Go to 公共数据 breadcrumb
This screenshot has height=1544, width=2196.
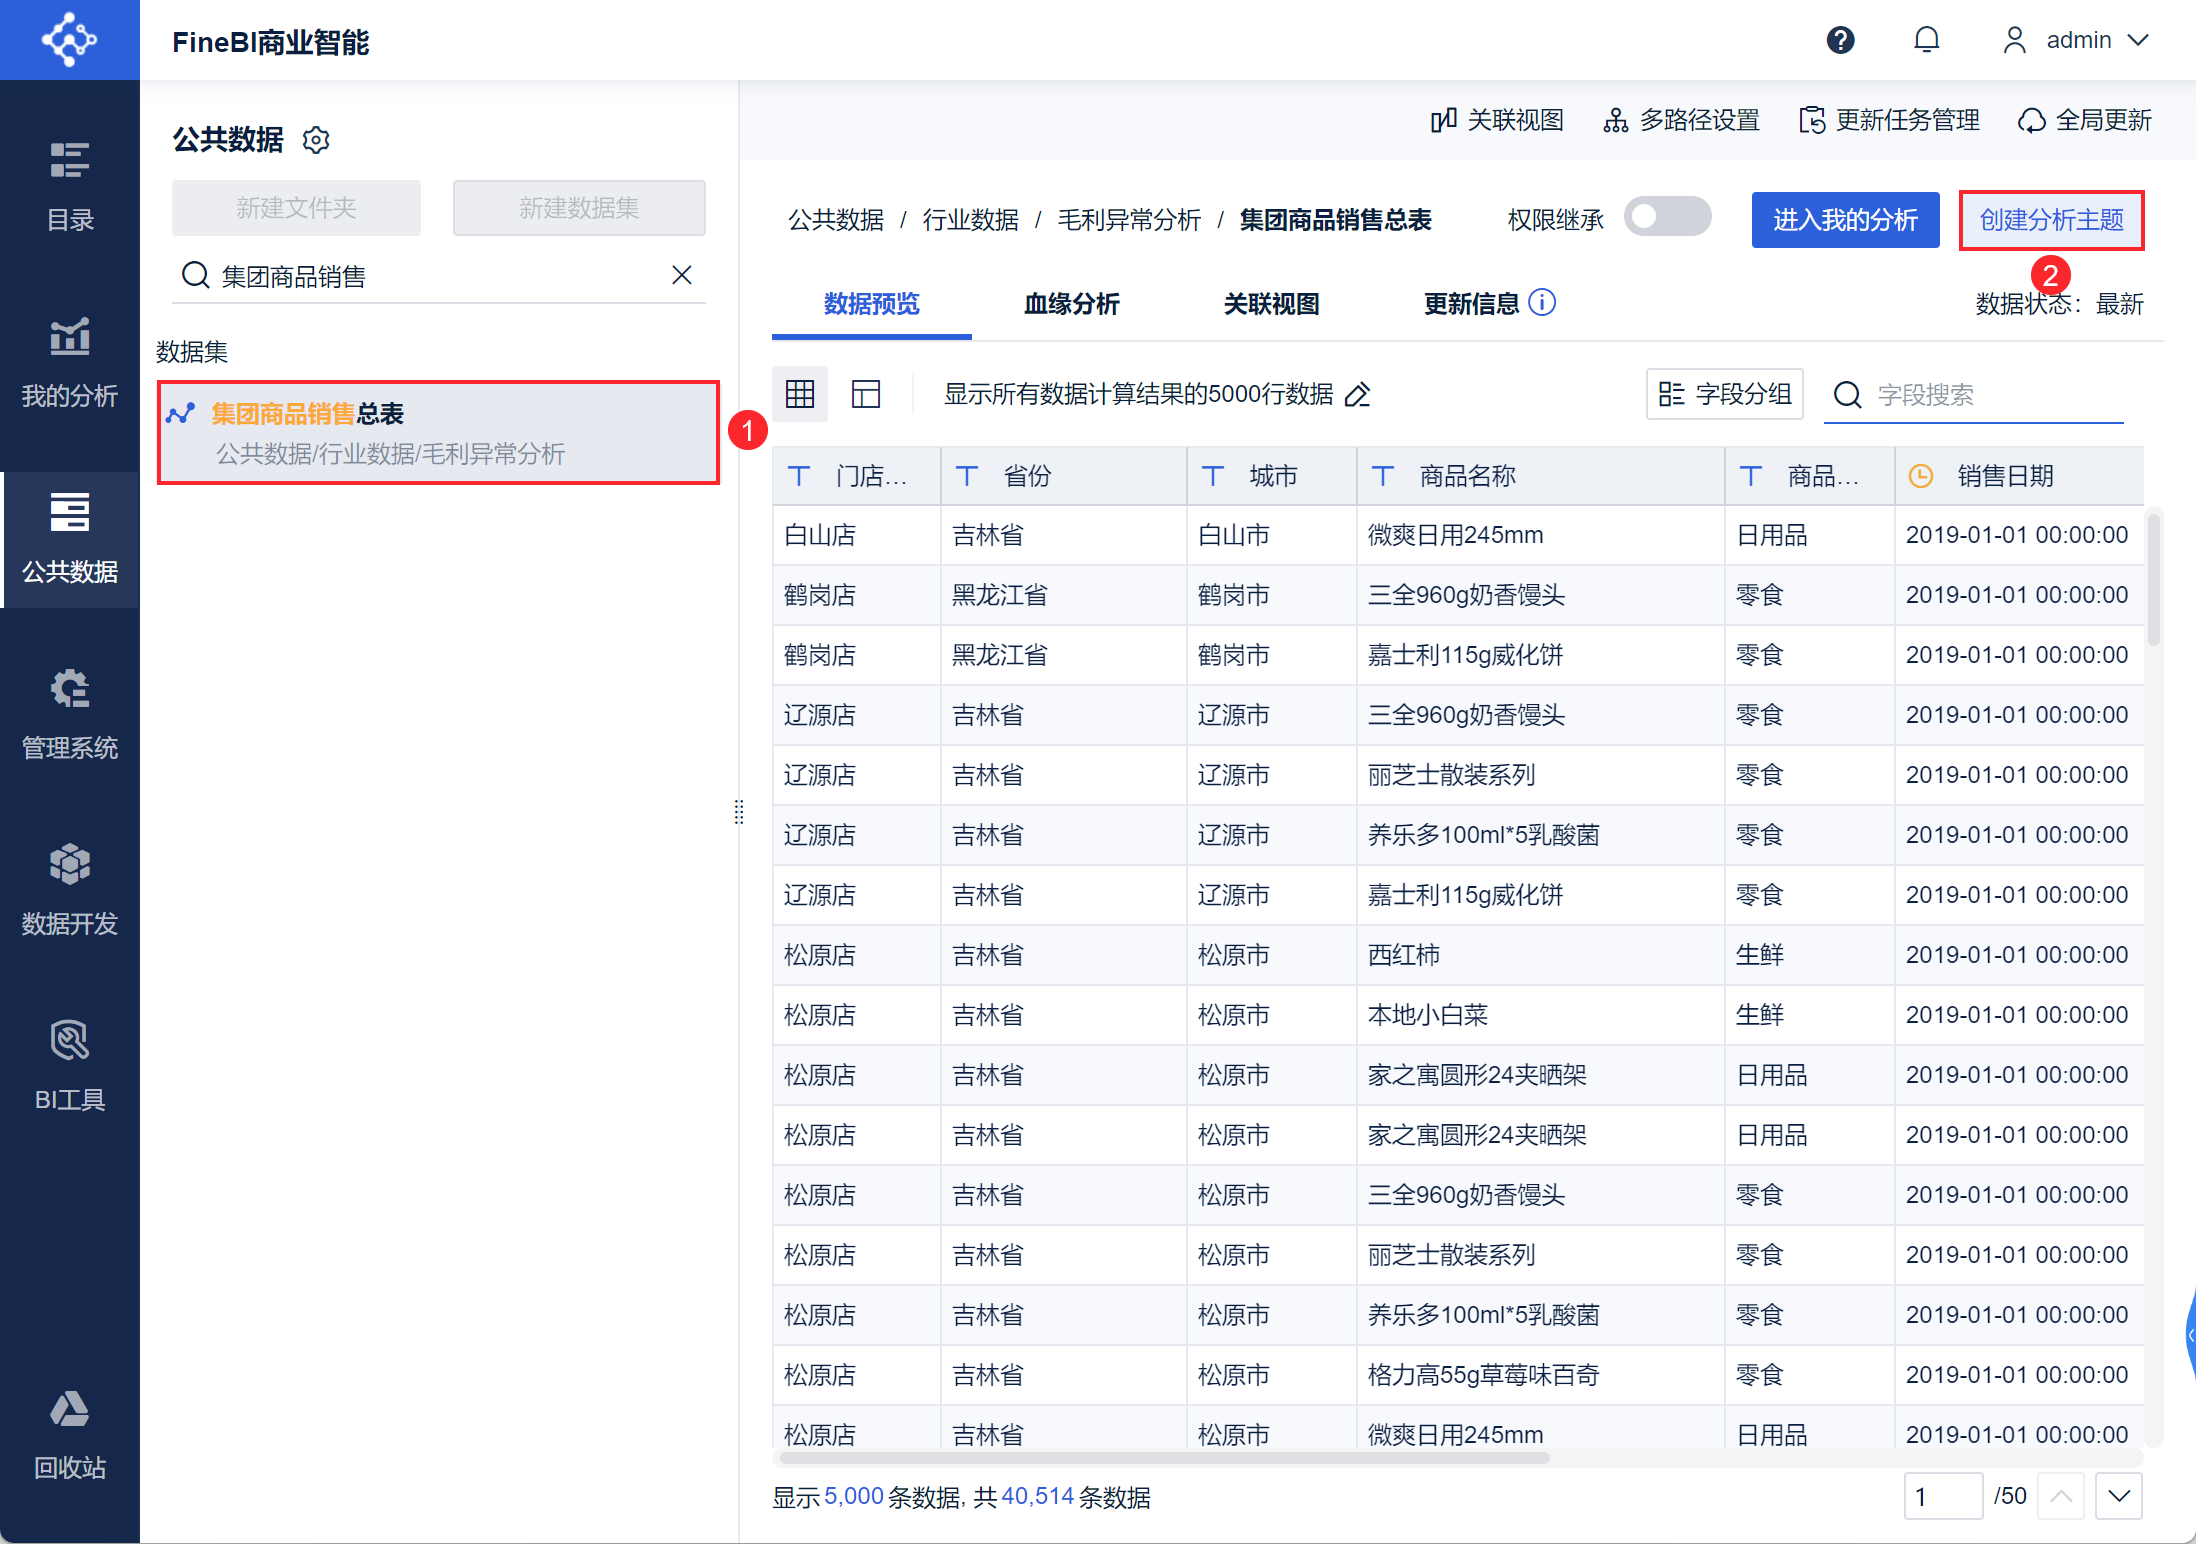(836, 220)
